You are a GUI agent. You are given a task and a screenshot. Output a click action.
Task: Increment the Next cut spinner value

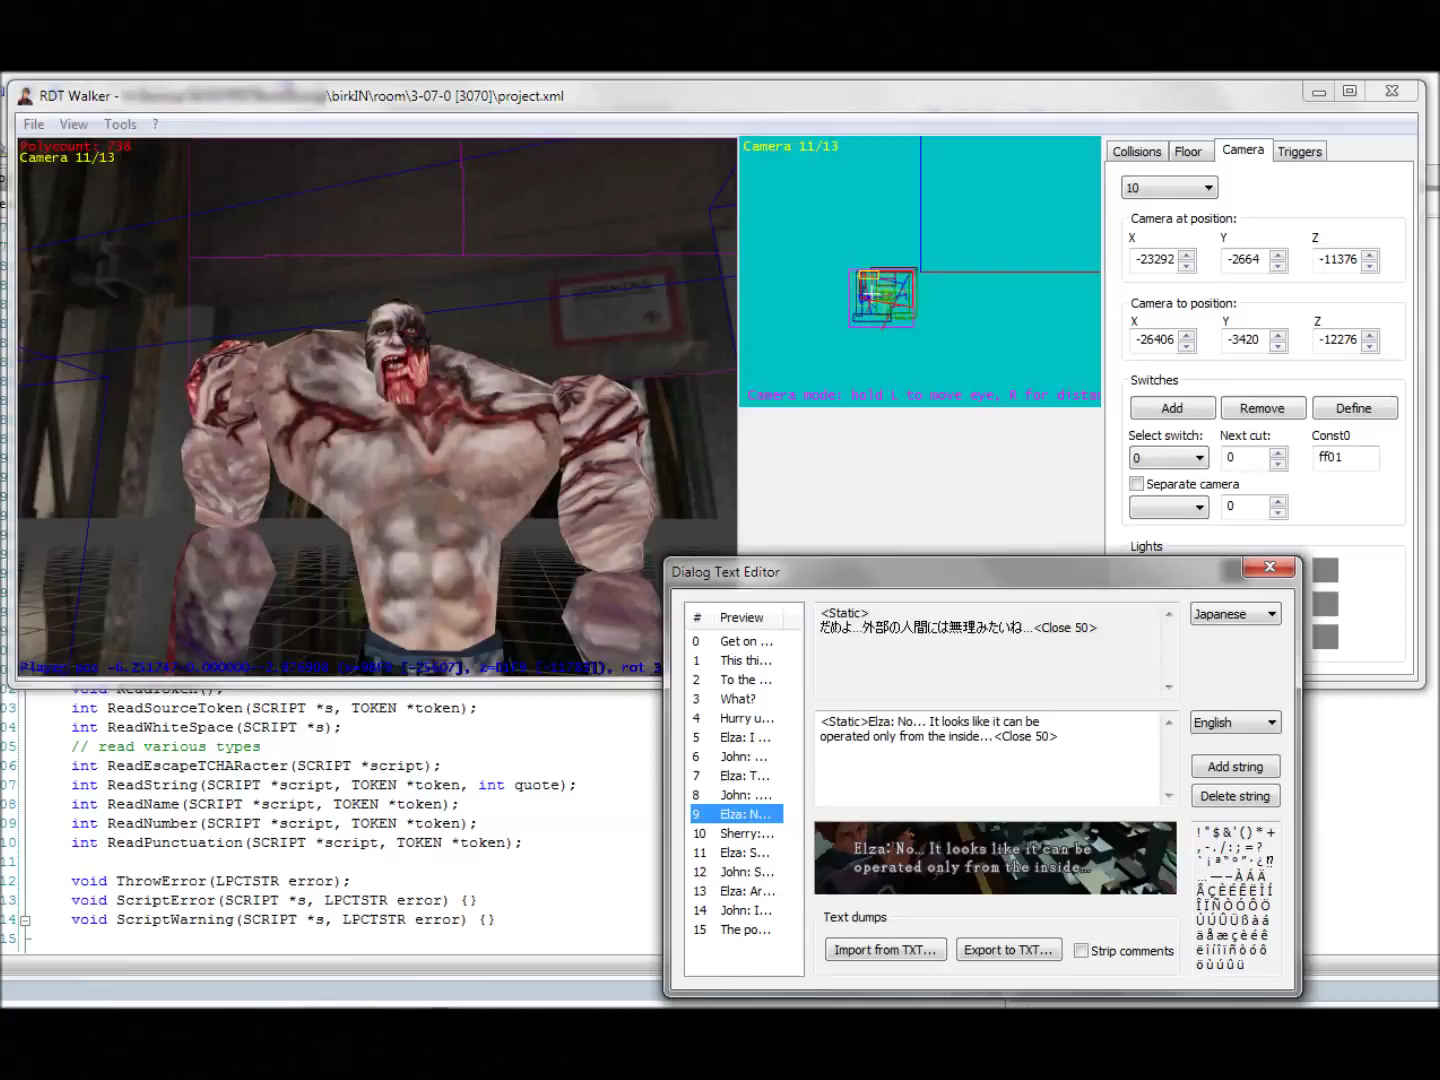[x=1278, y=452]
